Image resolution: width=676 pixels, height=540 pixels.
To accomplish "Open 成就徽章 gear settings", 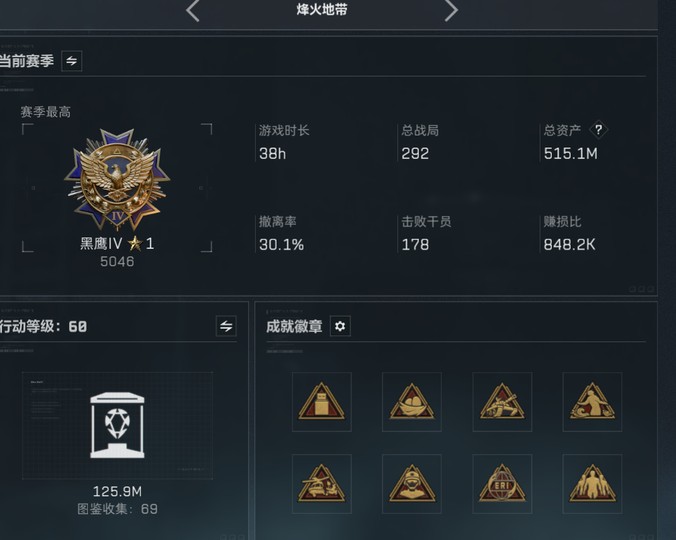I will (x=340, y=326).
